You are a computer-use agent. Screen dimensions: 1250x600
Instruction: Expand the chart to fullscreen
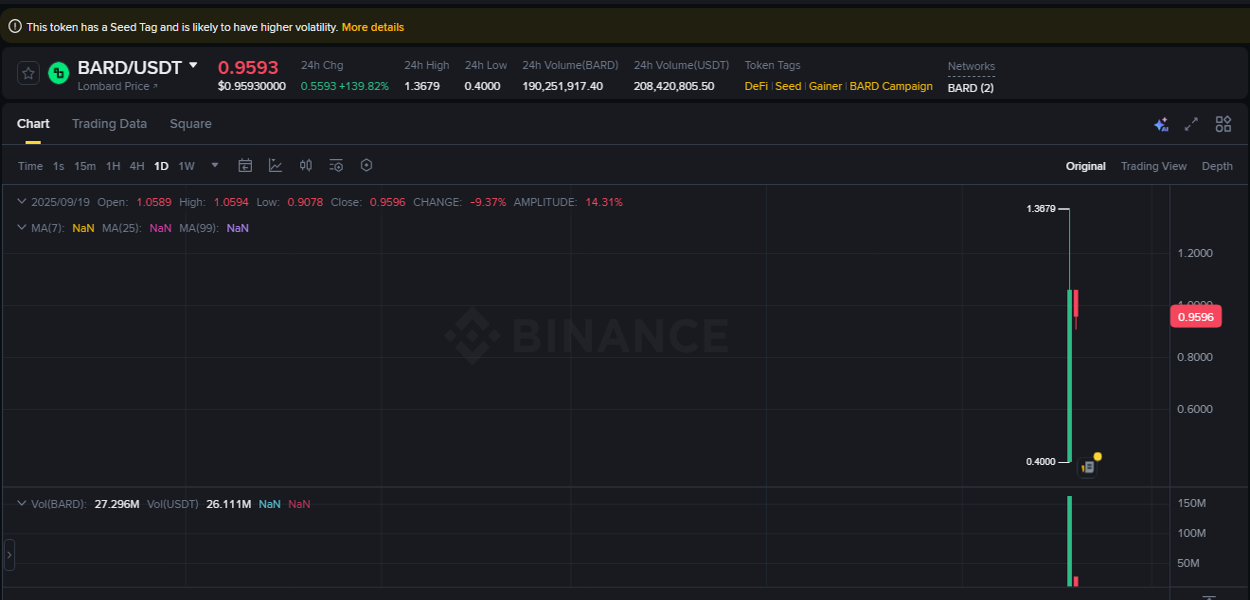(x=1190, y=123)
